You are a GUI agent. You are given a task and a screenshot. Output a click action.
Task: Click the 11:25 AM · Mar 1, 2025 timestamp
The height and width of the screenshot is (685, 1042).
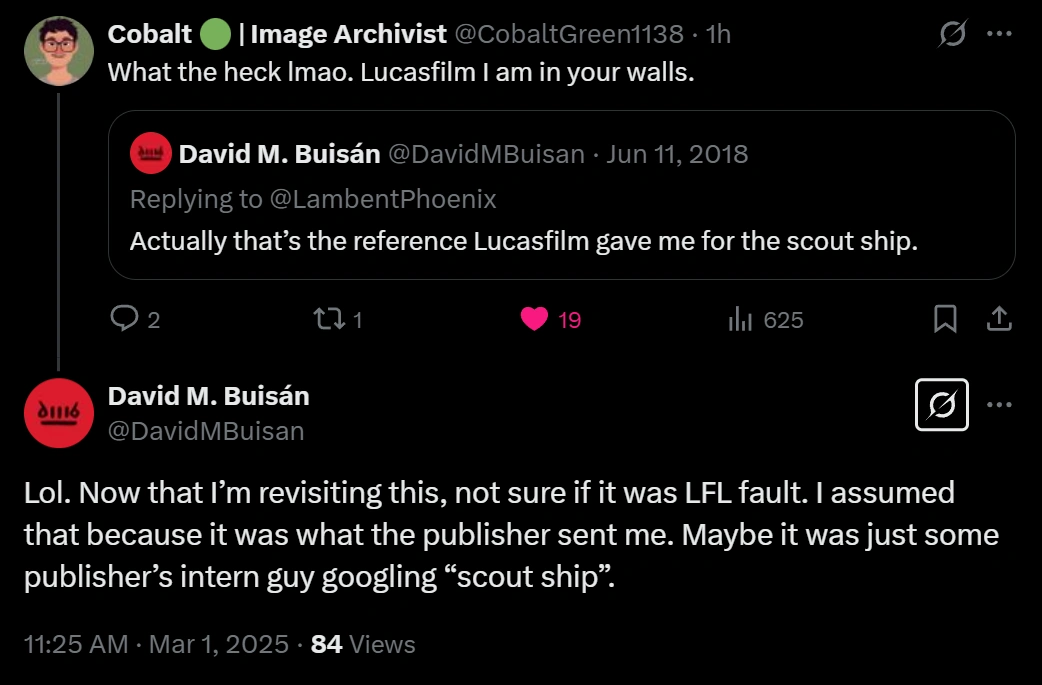[155, 644]
